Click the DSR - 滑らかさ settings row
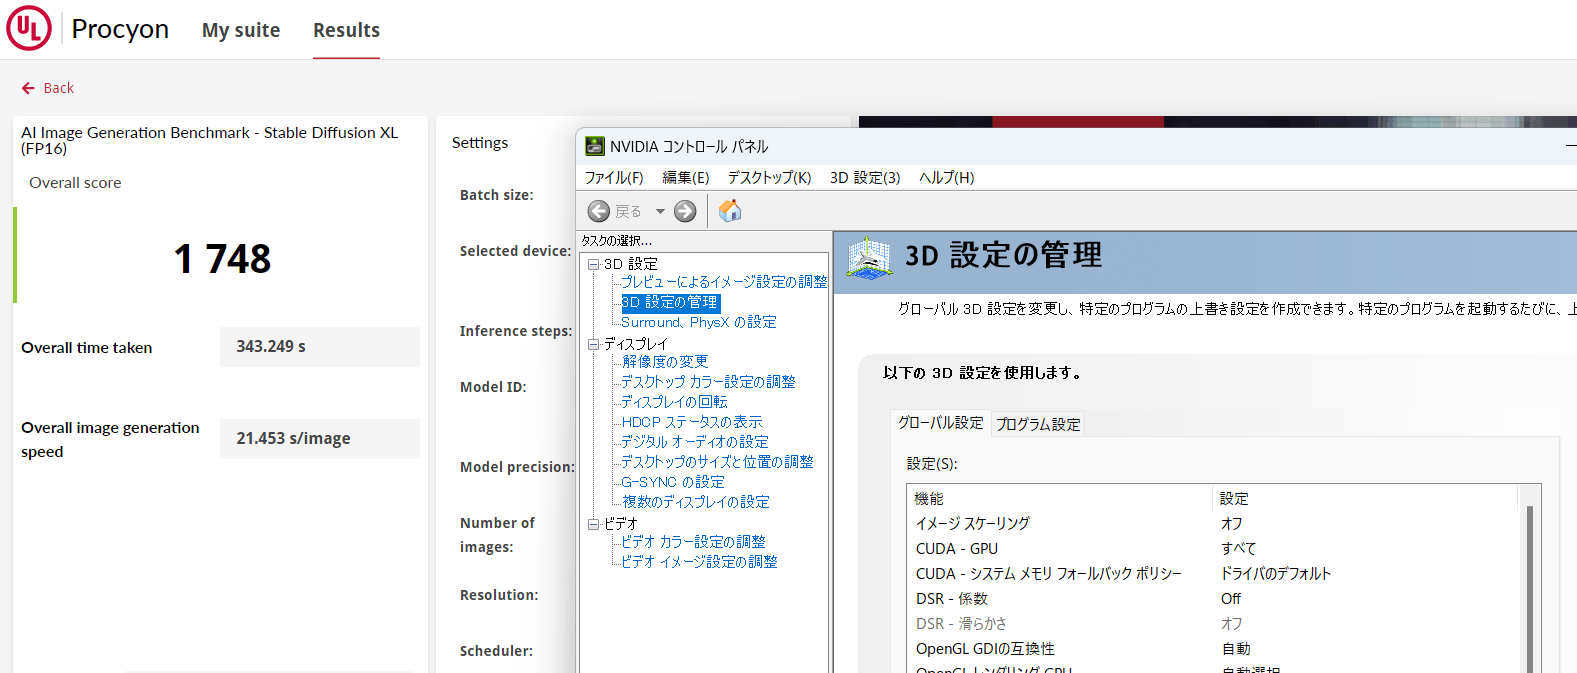 [1214, 623]
